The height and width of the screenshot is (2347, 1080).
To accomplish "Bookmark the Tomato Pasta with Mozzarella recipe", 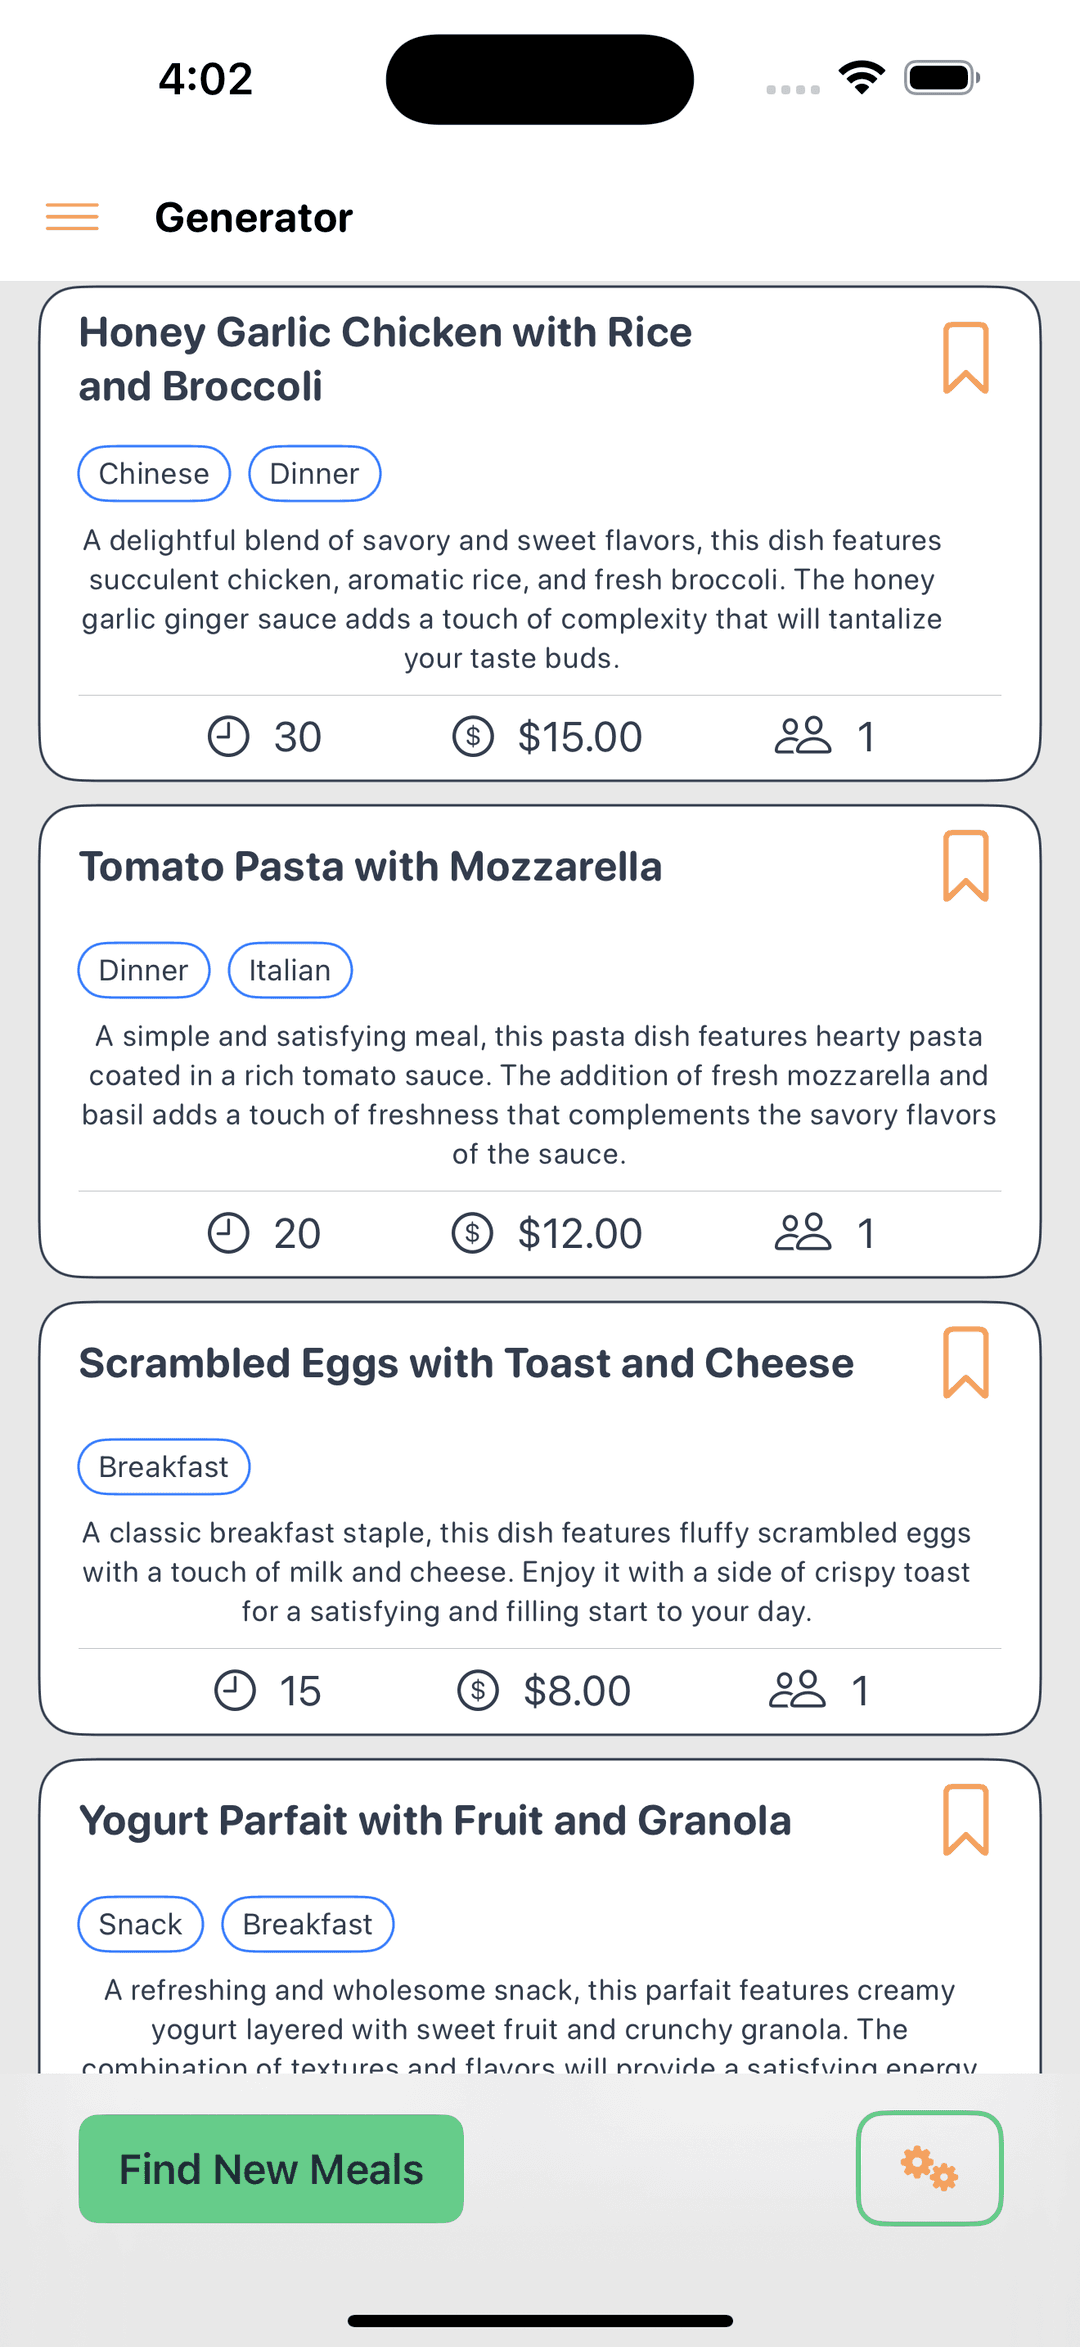I will pos(965,866).
